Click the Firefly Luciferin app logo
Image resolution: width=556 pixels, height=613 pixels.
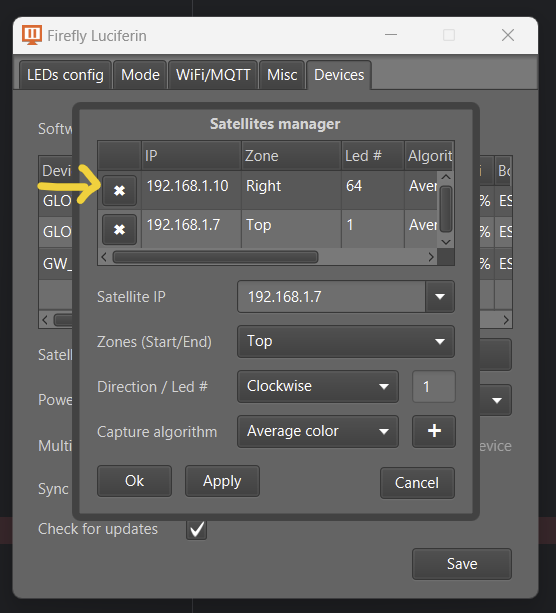pyautogui.click(x=32, y=35)
